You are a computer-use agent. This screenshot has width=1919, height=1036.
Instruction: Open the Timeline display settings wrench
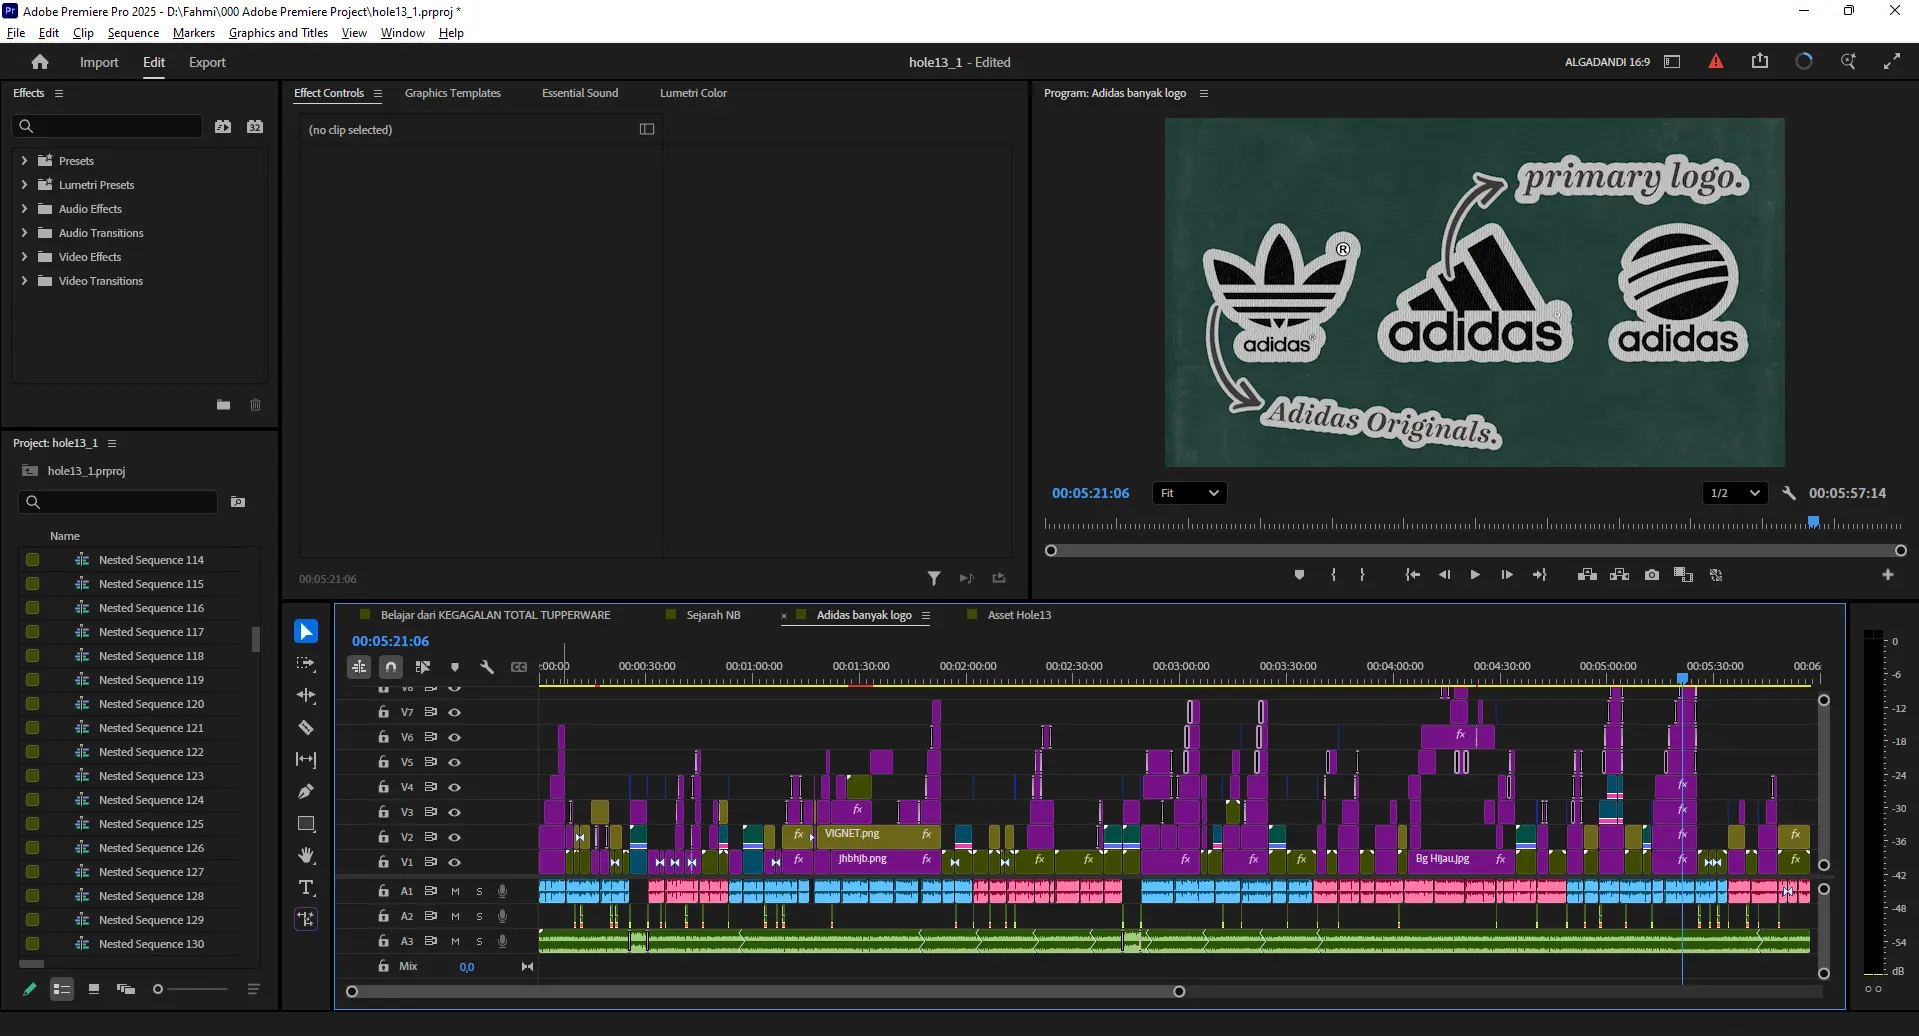point(487,667)
